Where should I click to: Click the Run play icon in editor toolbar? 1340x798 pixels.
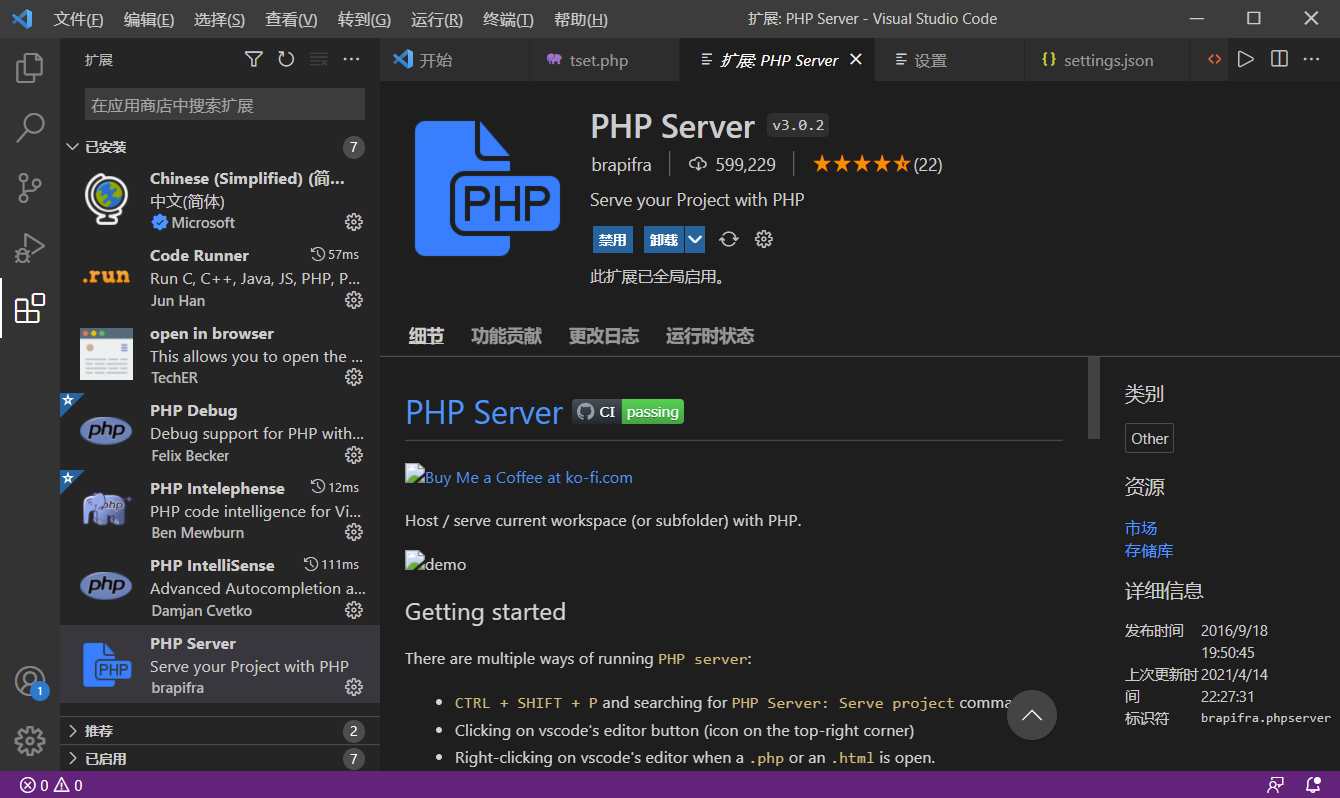(x=1245, y=60)
